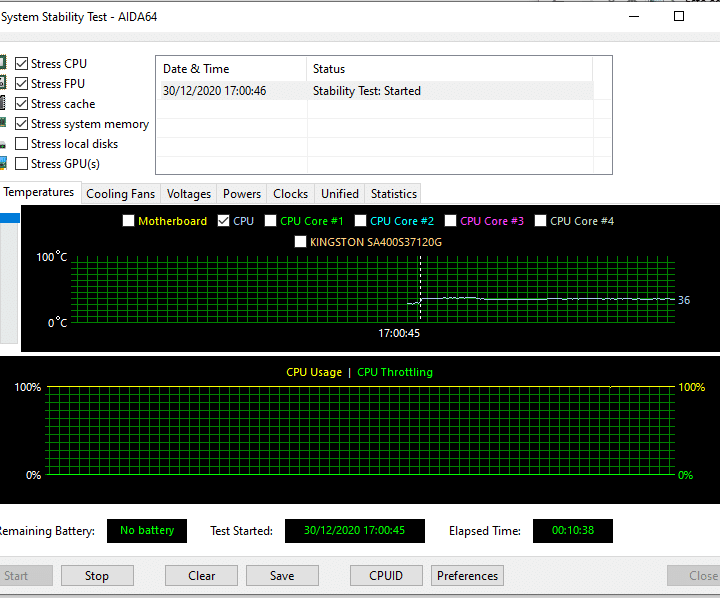
Task: Uncheck Stress system memory
Action: (x=22, y=124)
